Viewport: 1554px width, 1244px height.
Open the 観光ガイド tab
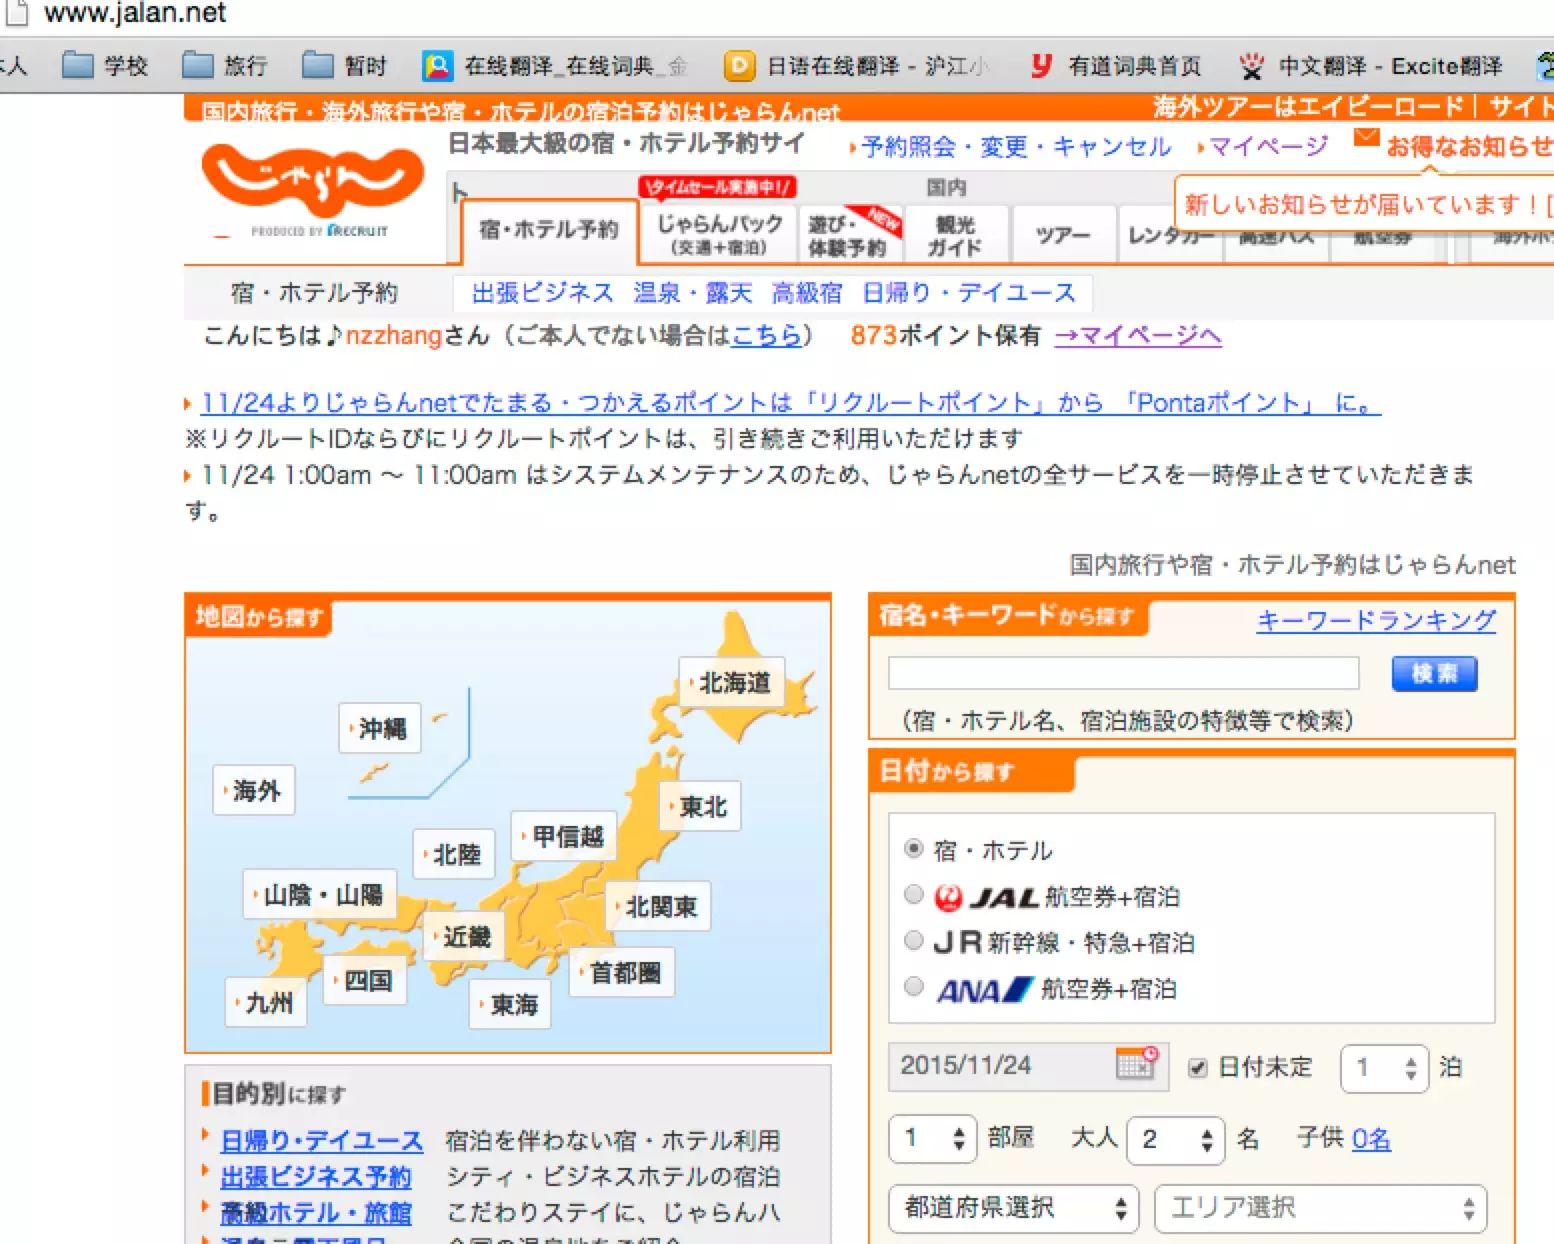click(x=958, y=233)
